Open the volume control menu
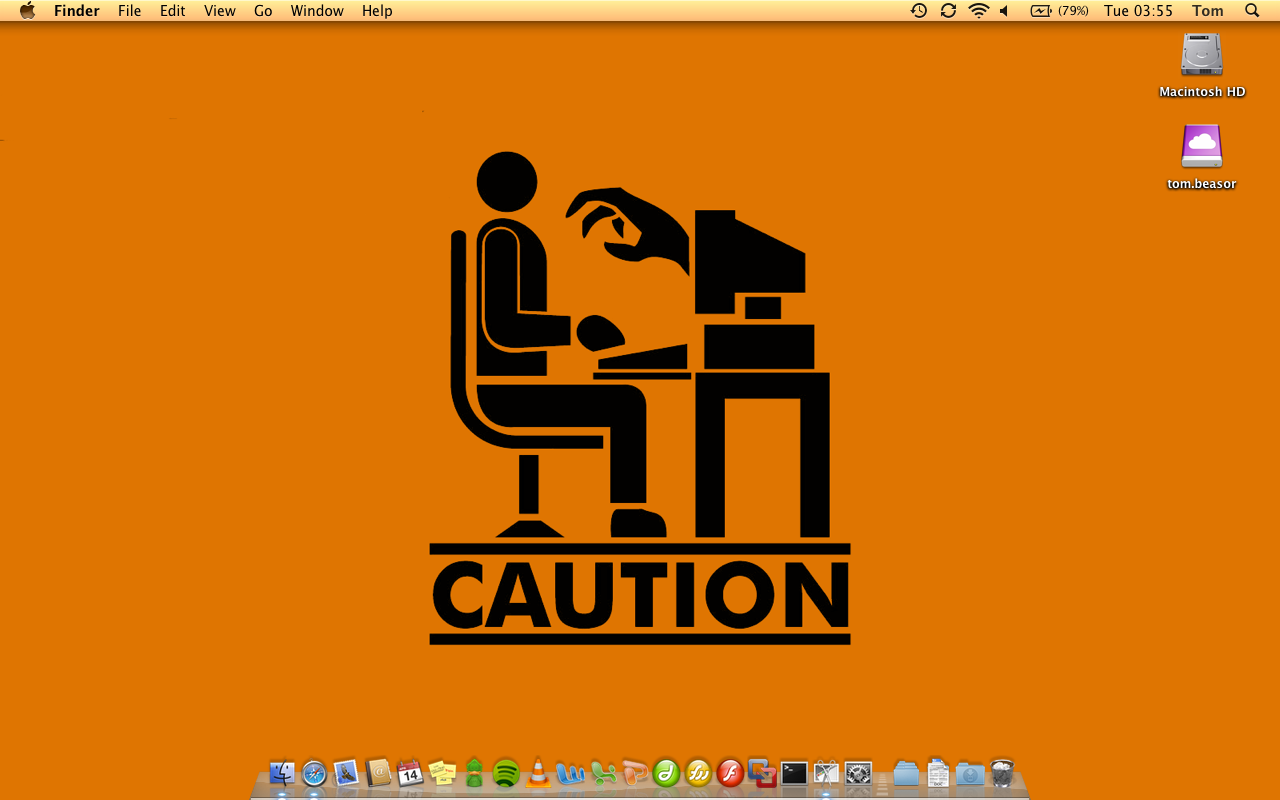This screenshot has height=800, width=1280. (x=1005, y=11)
